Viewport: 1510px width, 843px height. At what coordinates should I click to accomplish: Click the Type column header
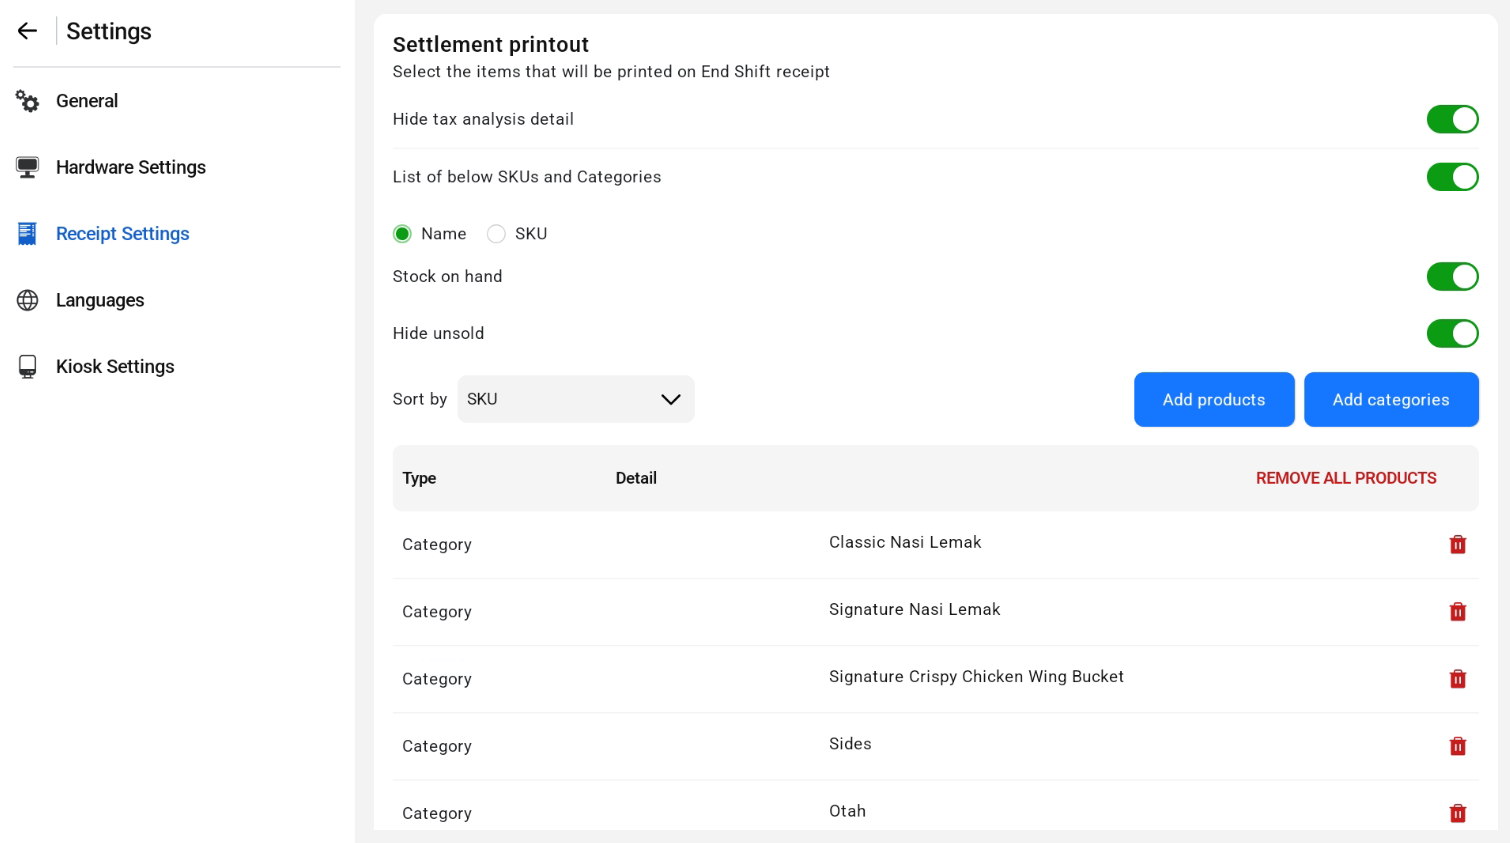[419, 478]
